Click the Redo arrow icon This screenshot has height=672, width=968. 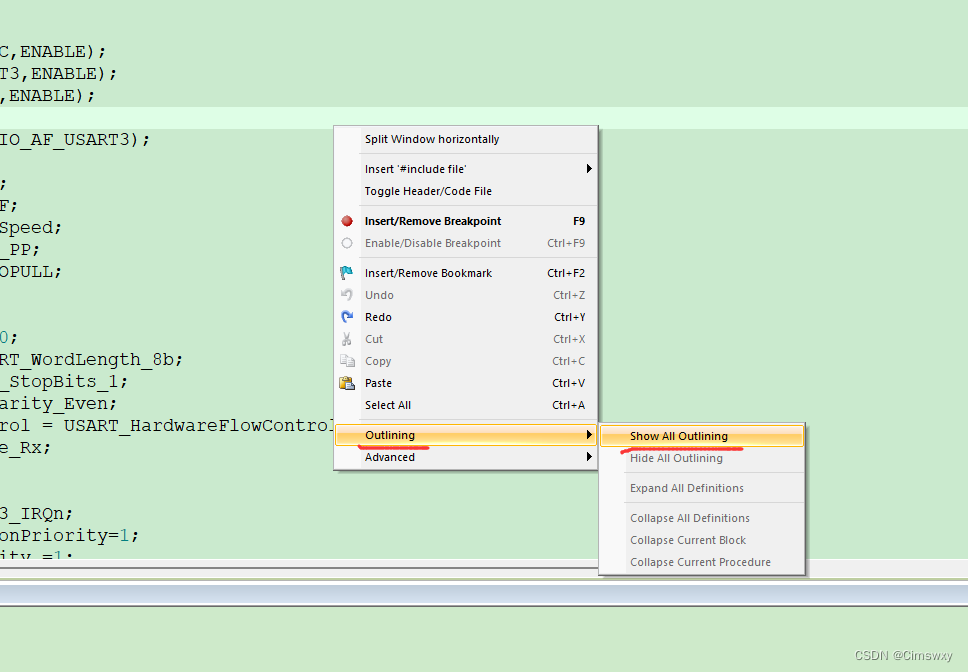click(347, 317)
